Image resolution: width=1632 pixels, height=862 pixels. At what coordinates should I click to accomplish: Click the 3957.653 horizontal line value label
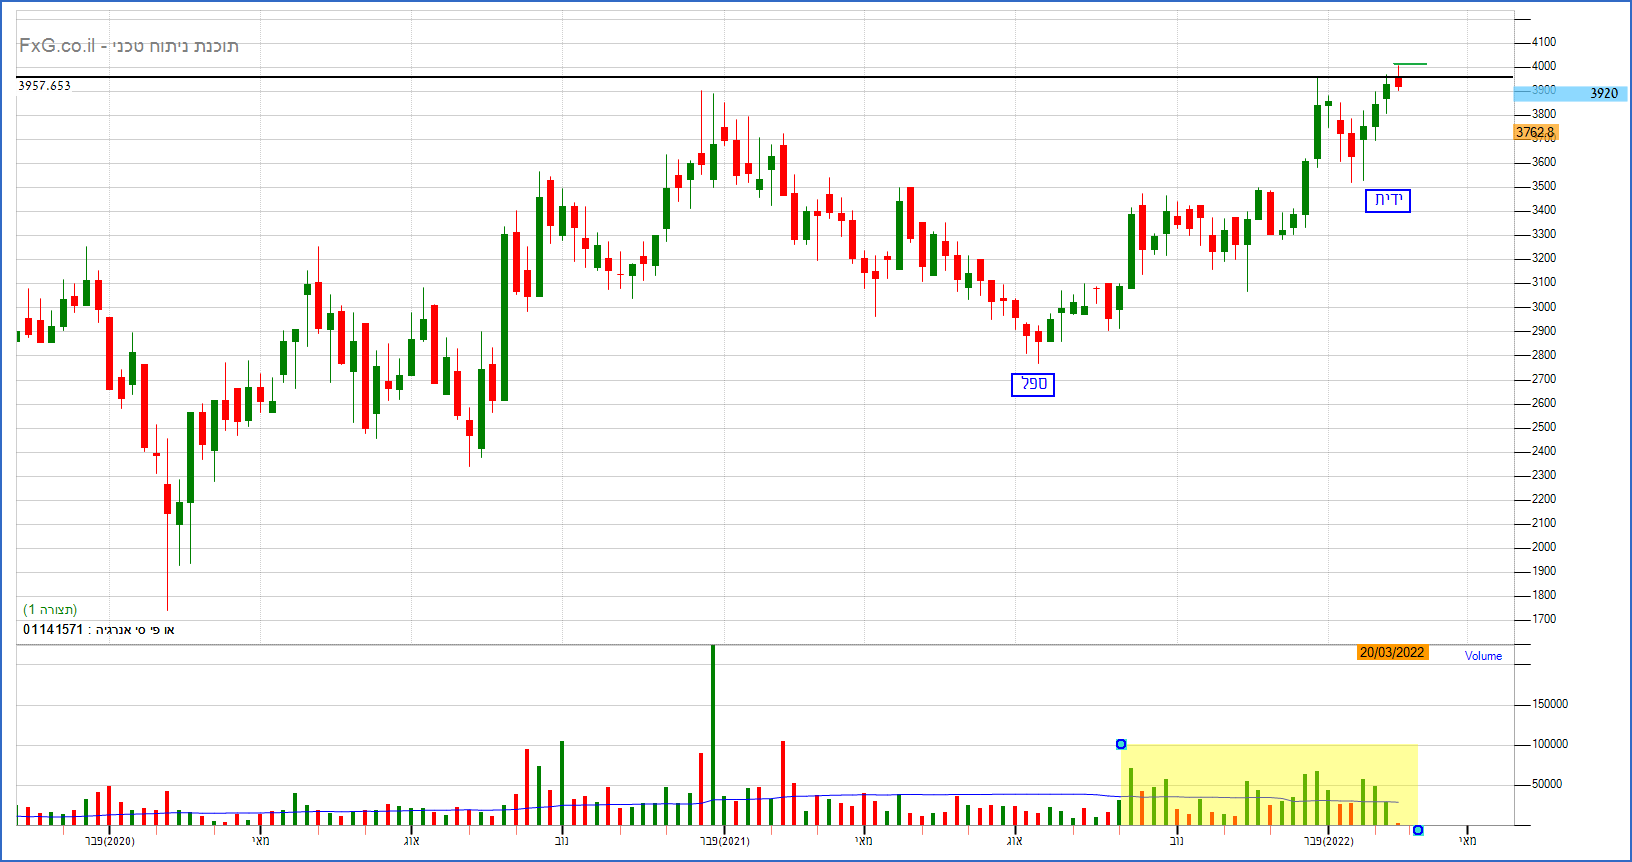coord(45,86)
